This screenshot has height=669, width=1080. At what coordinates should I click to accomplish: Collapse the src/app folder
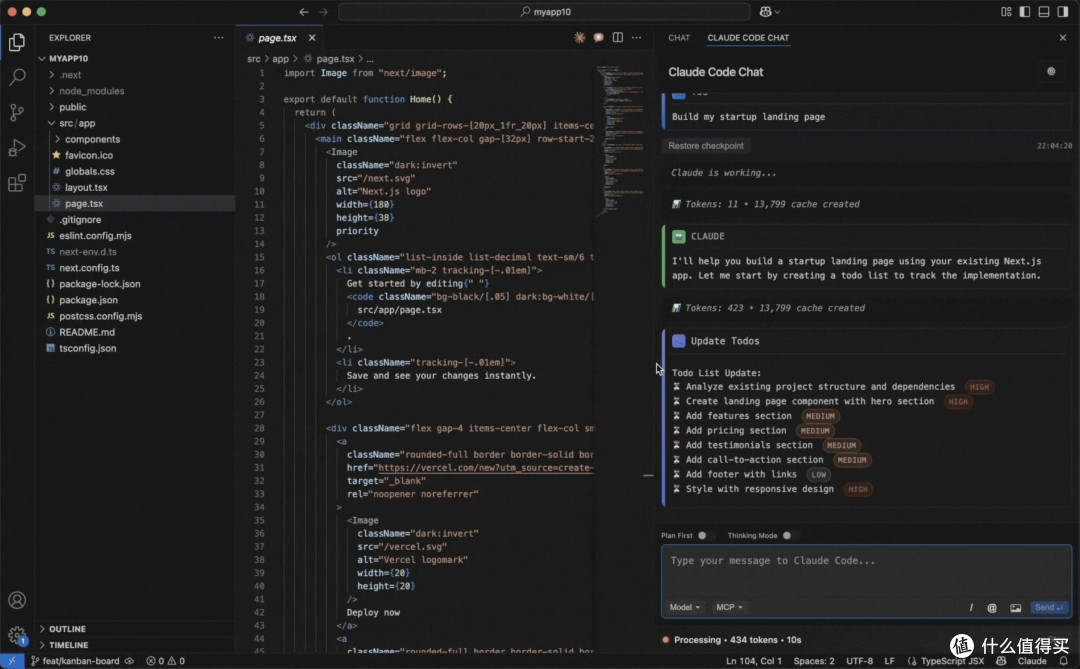(x=77, y=123)
